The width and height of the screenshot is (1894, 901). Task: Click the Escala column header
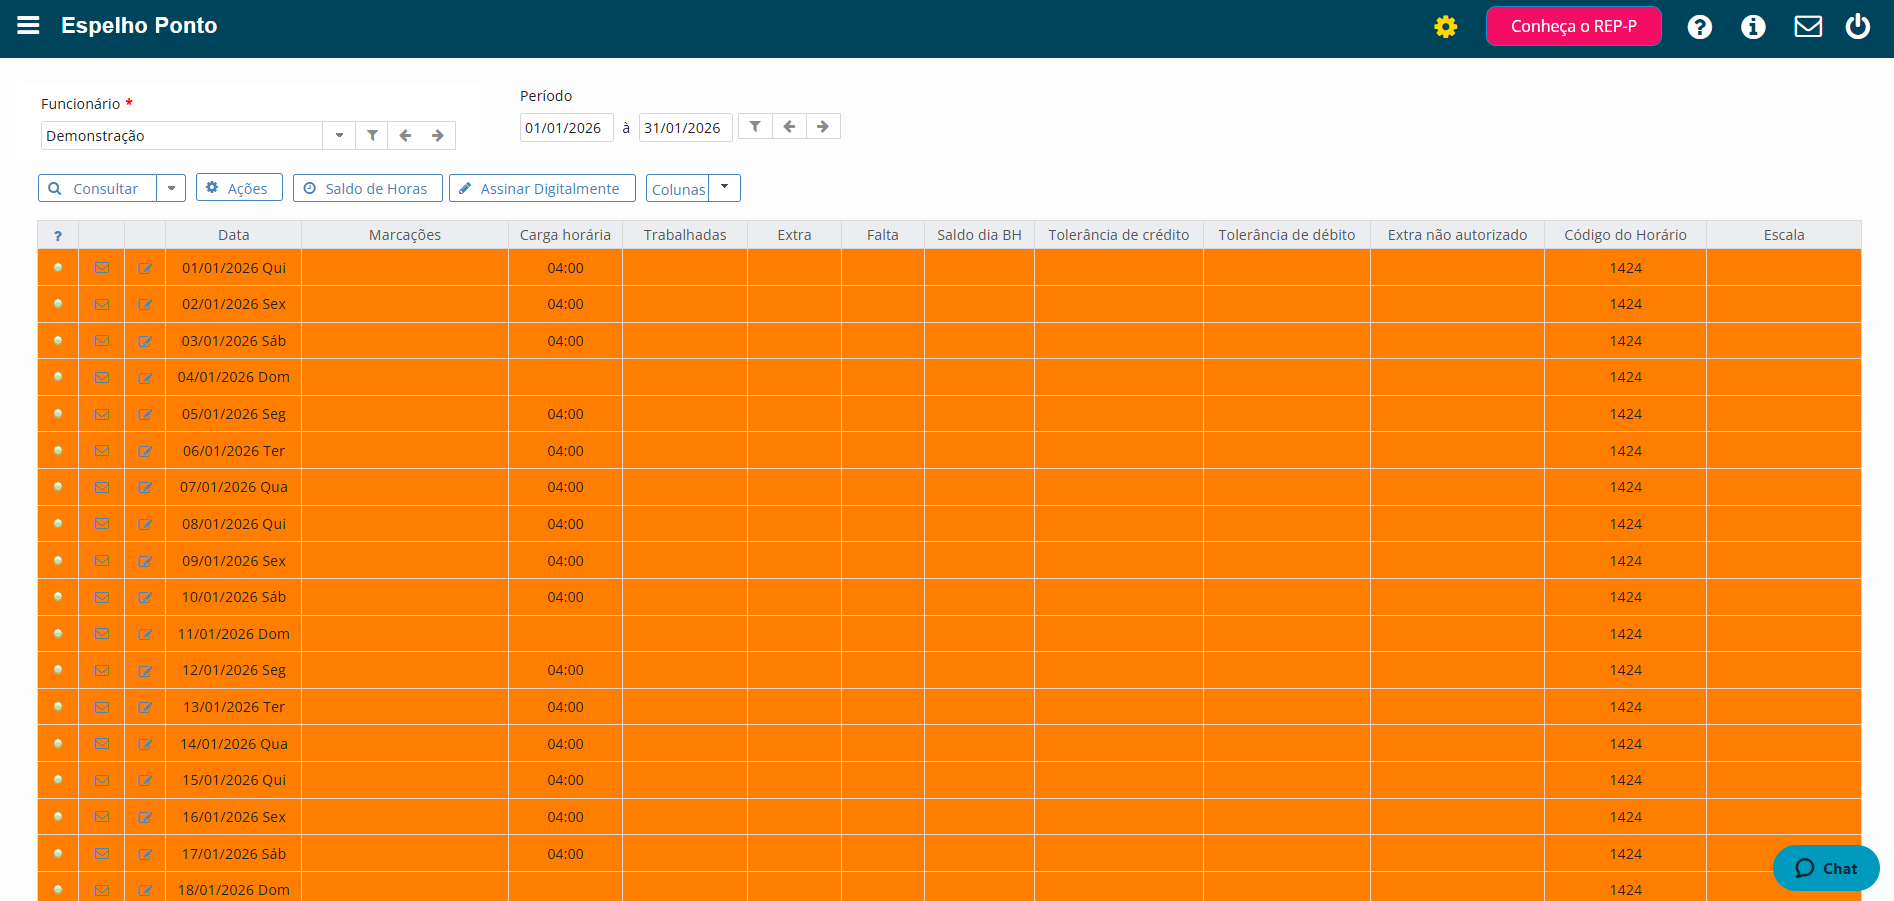click(x=1784, y=235)
